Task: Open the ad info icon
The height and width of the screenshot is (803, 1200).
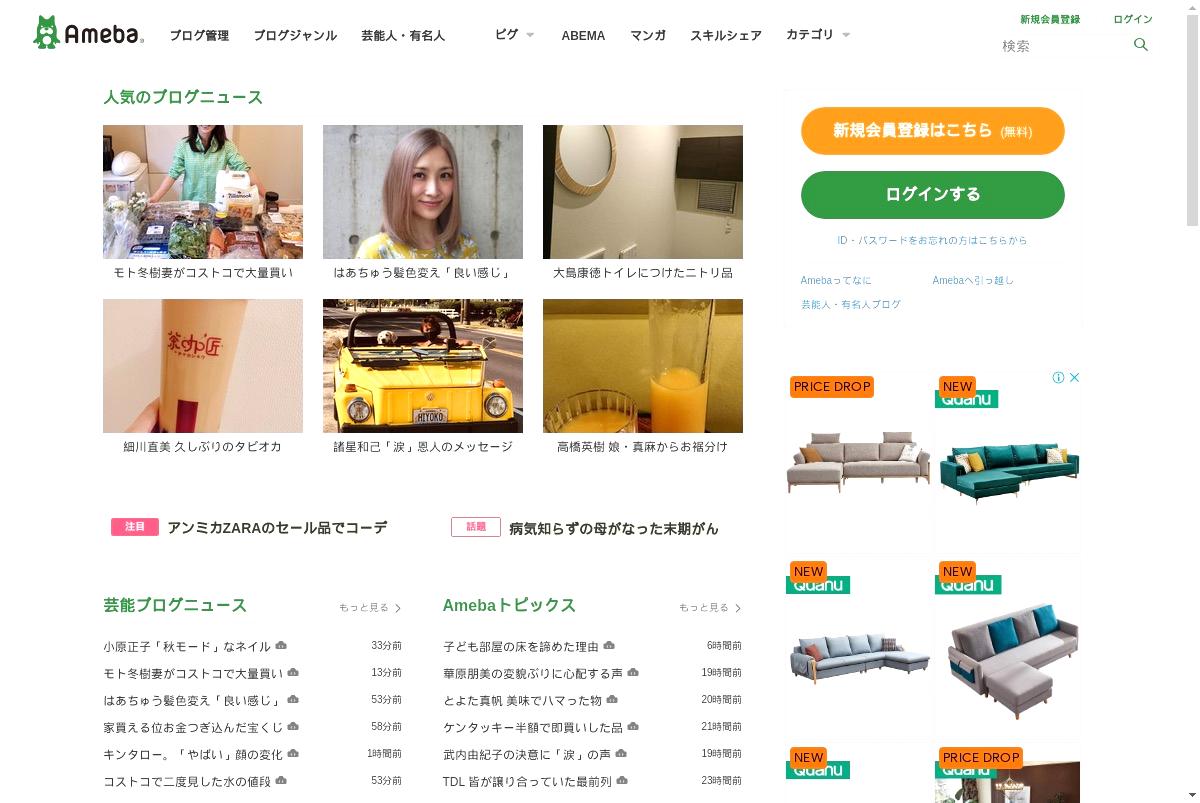Action: coord(1058,377)
